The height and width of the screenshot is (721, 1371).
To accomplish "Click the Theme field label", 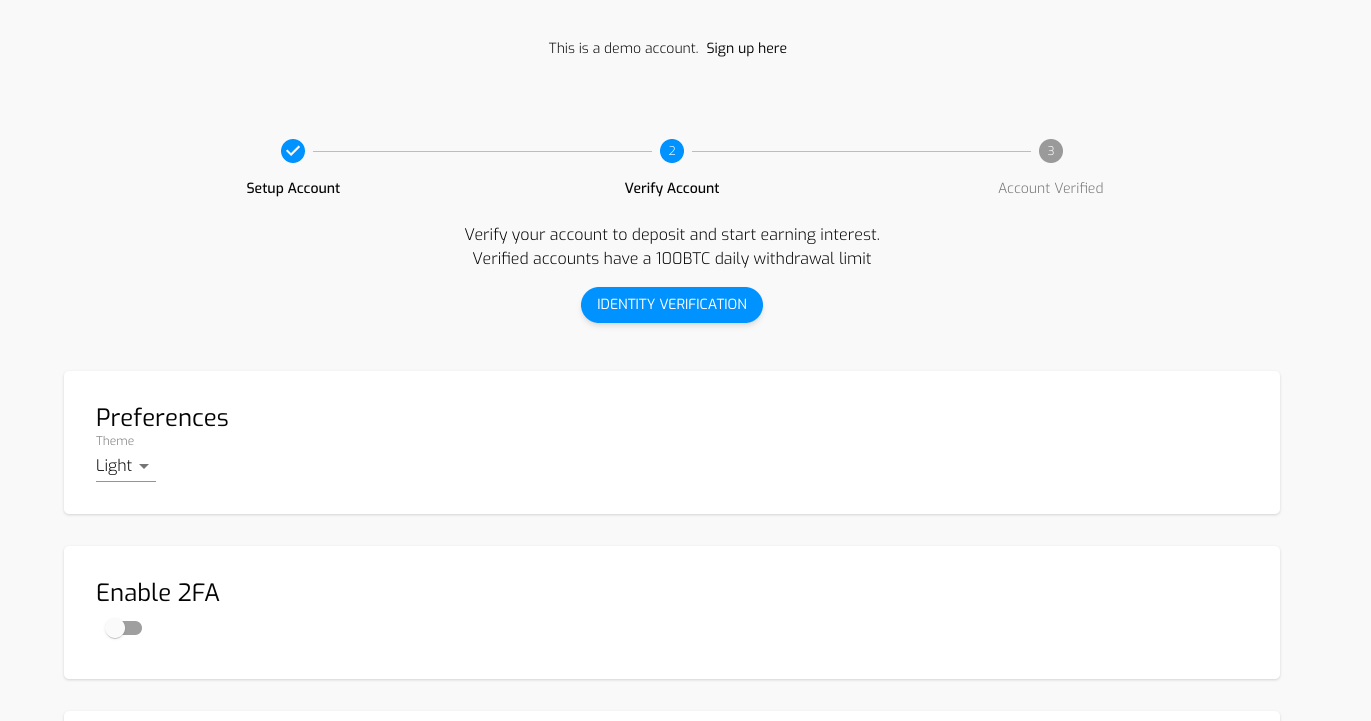I will click(115, 441).
